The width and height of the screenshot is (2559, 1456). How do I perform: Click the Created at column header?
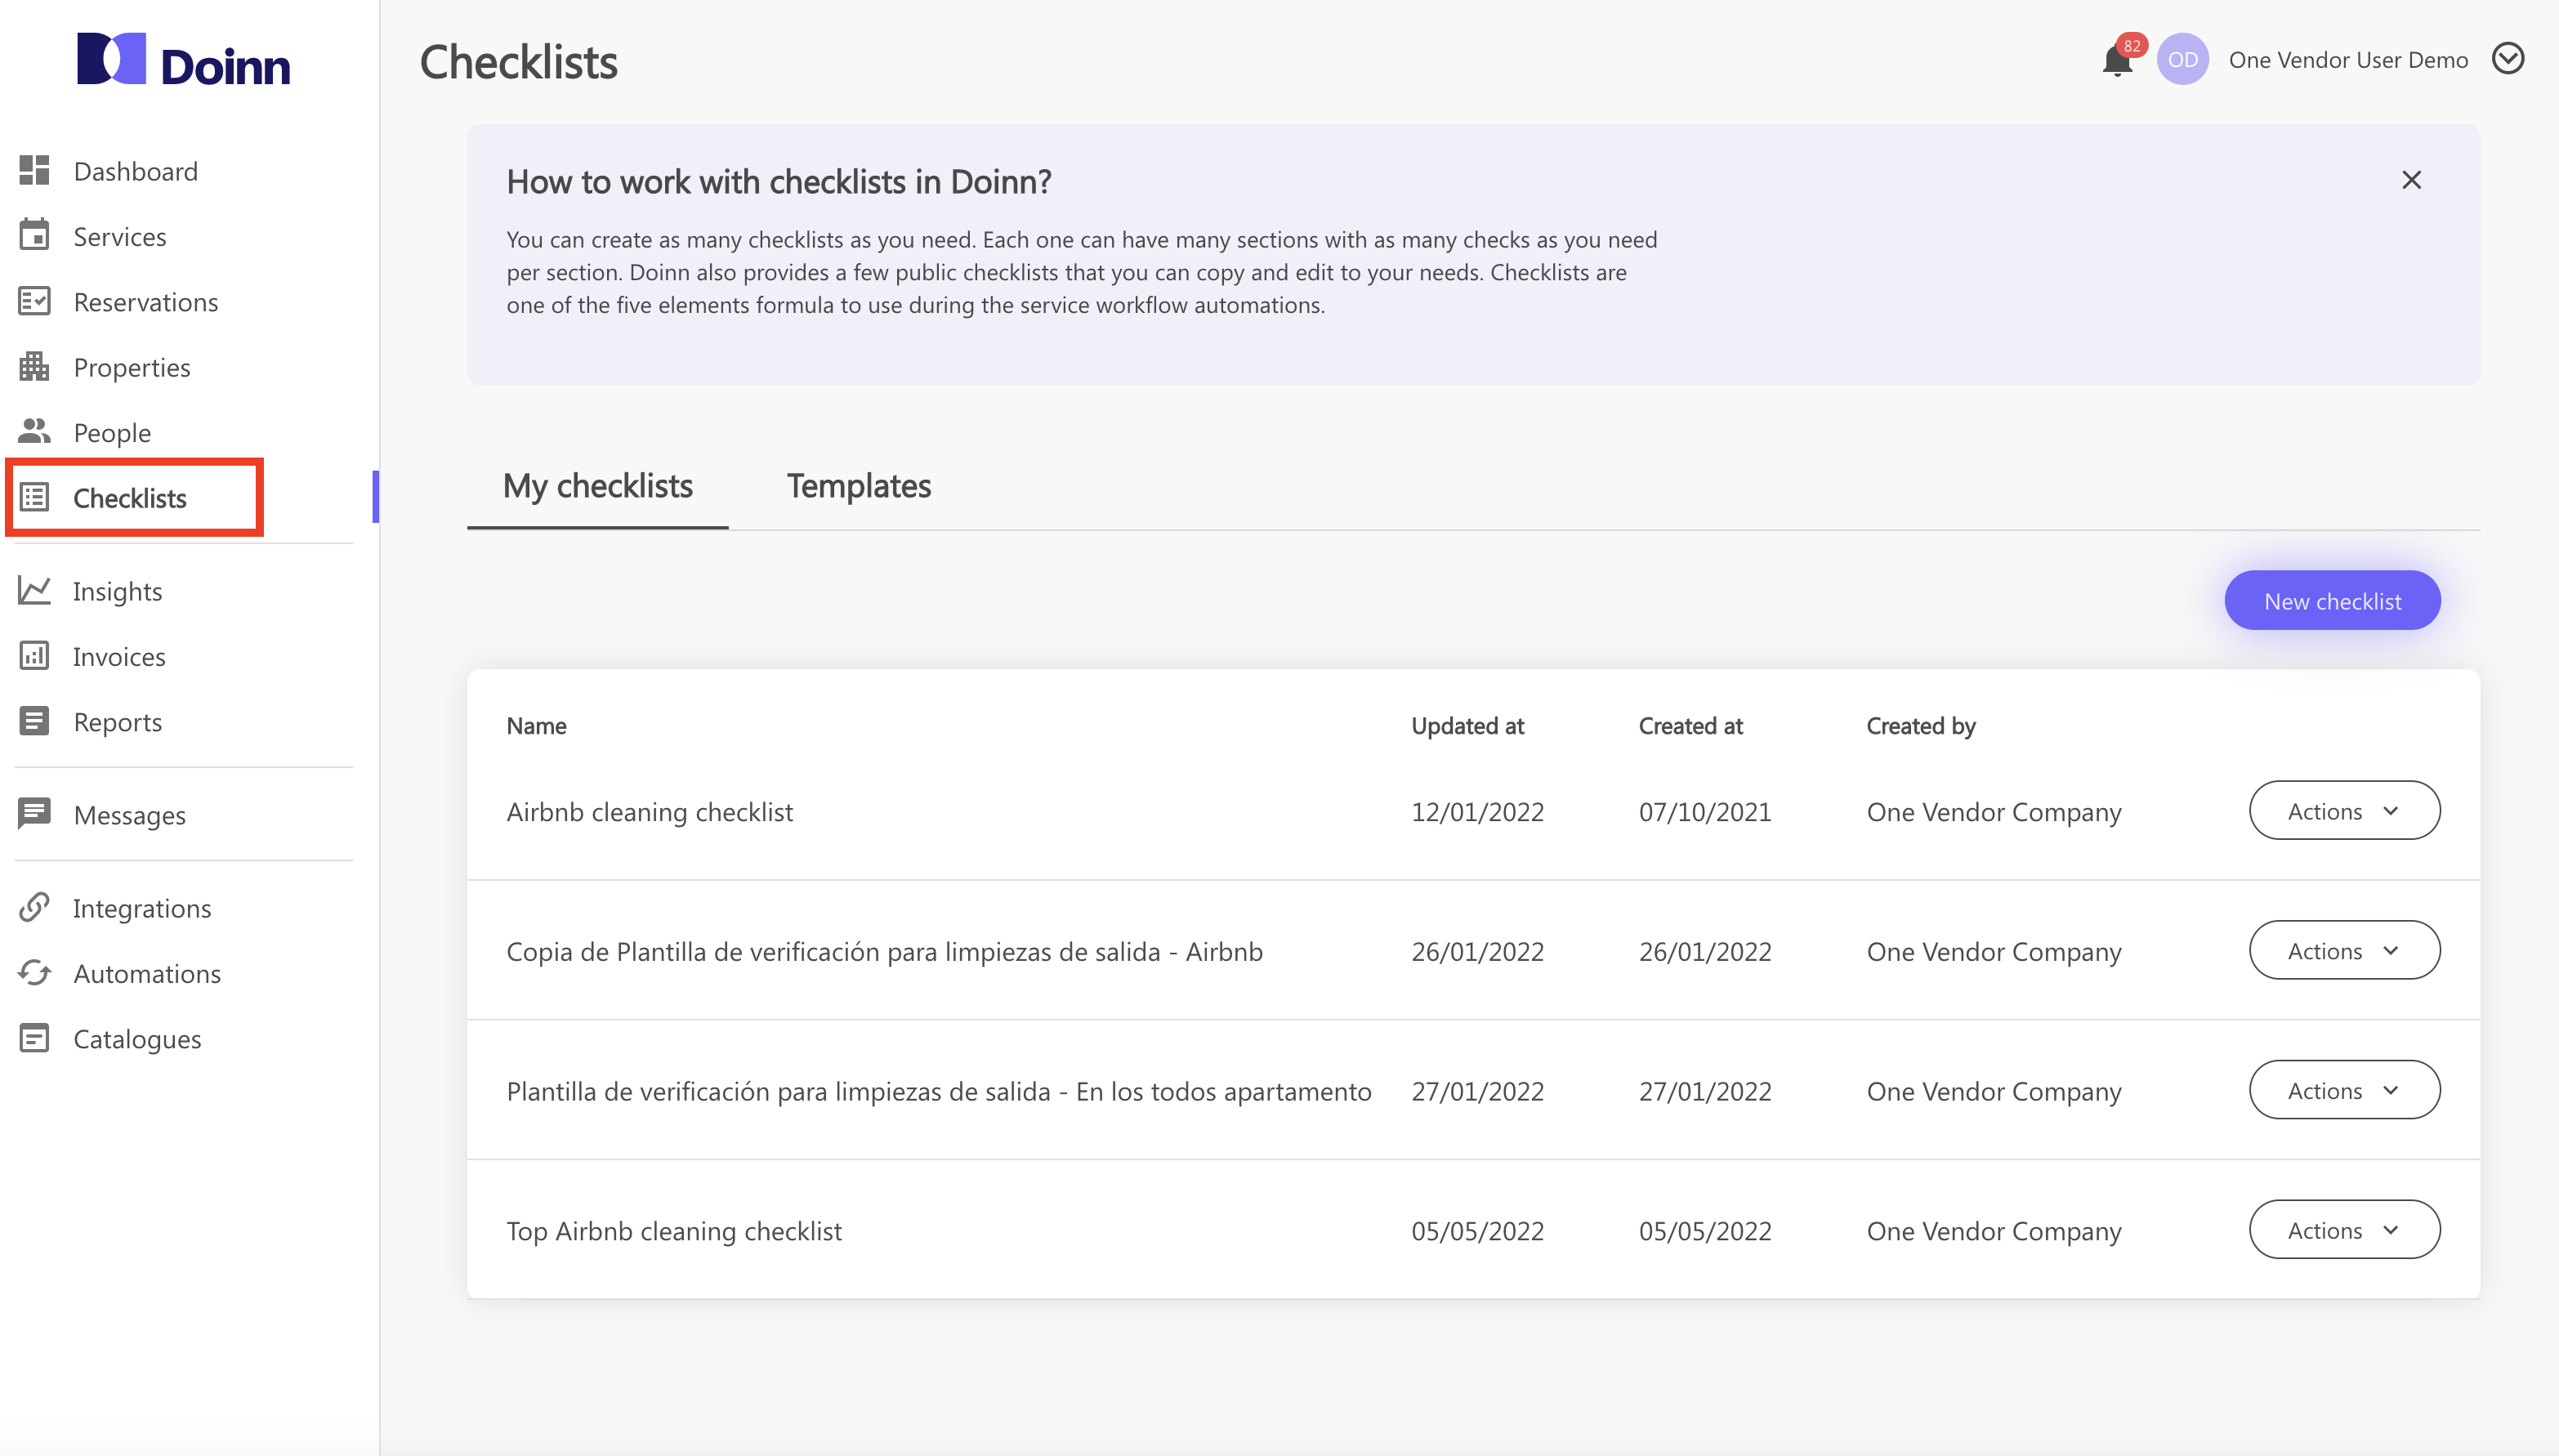[x=1690, y=726]
